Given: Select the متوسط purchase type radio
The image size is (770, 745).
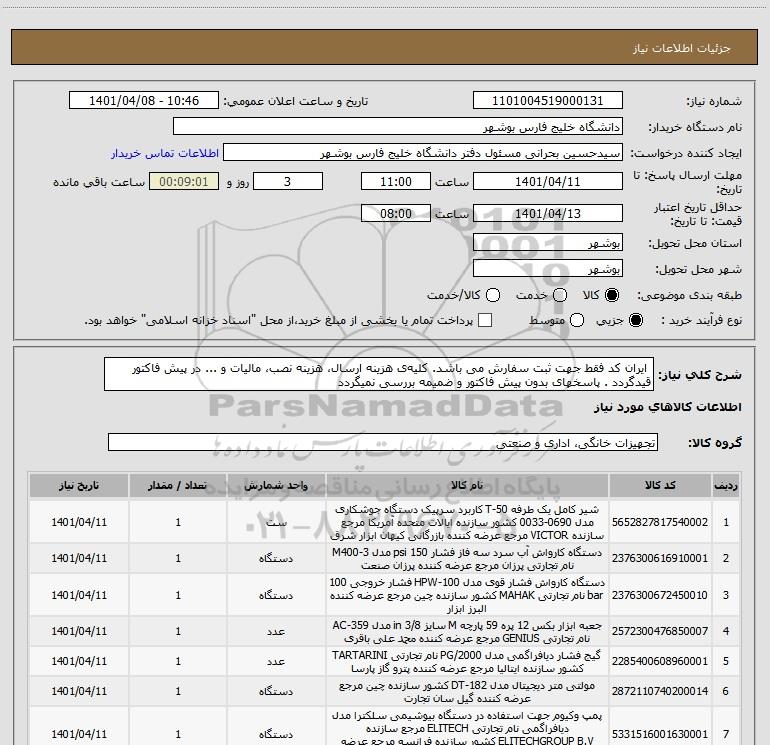Looking at the screenshot, I should (577, 320).
